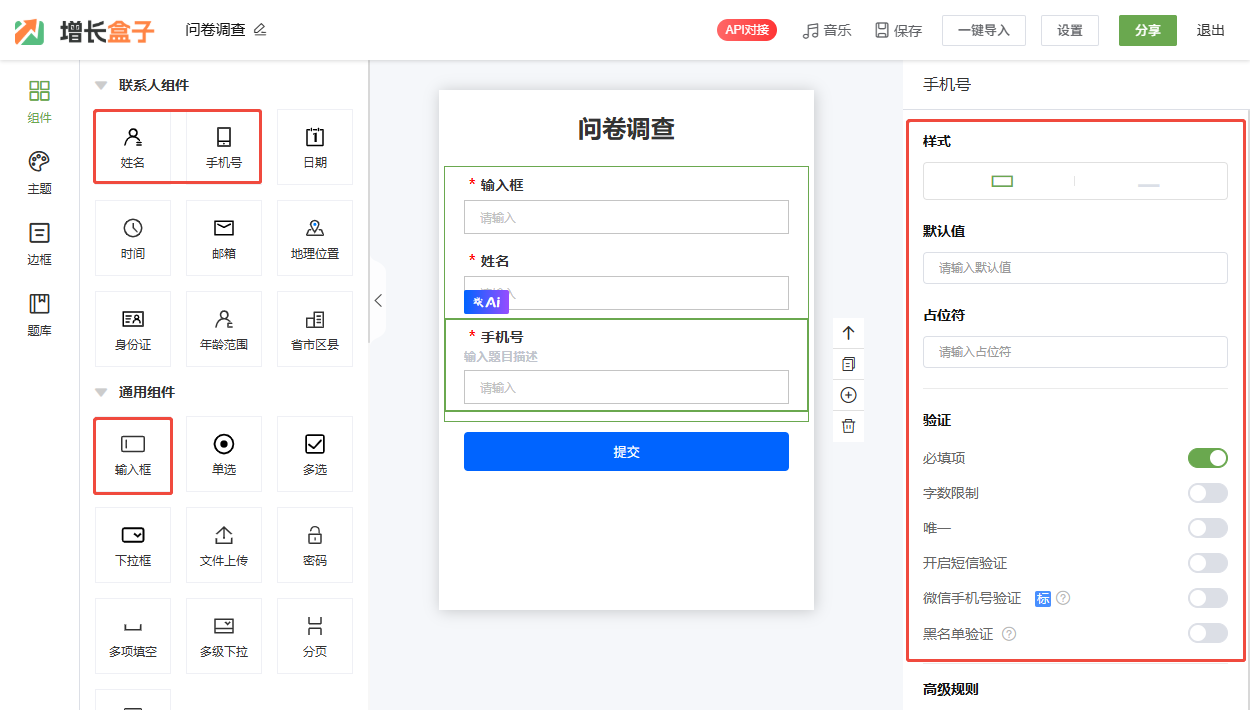This screenshot has height=710, width=1250.
Task: Click the blue Ai badge
Action: [486, 301]
